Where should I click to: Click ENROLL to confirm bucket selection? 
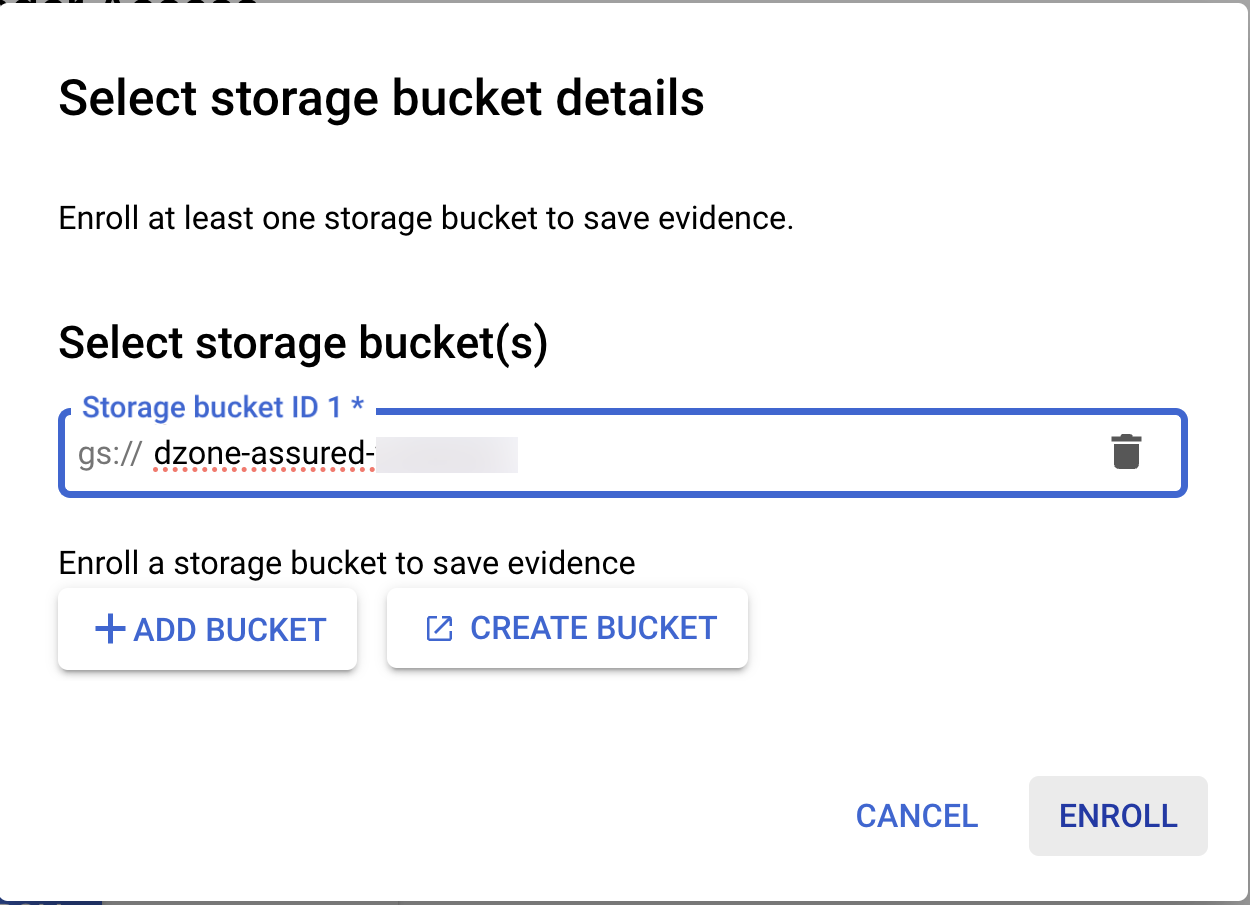coord(1117,816)
